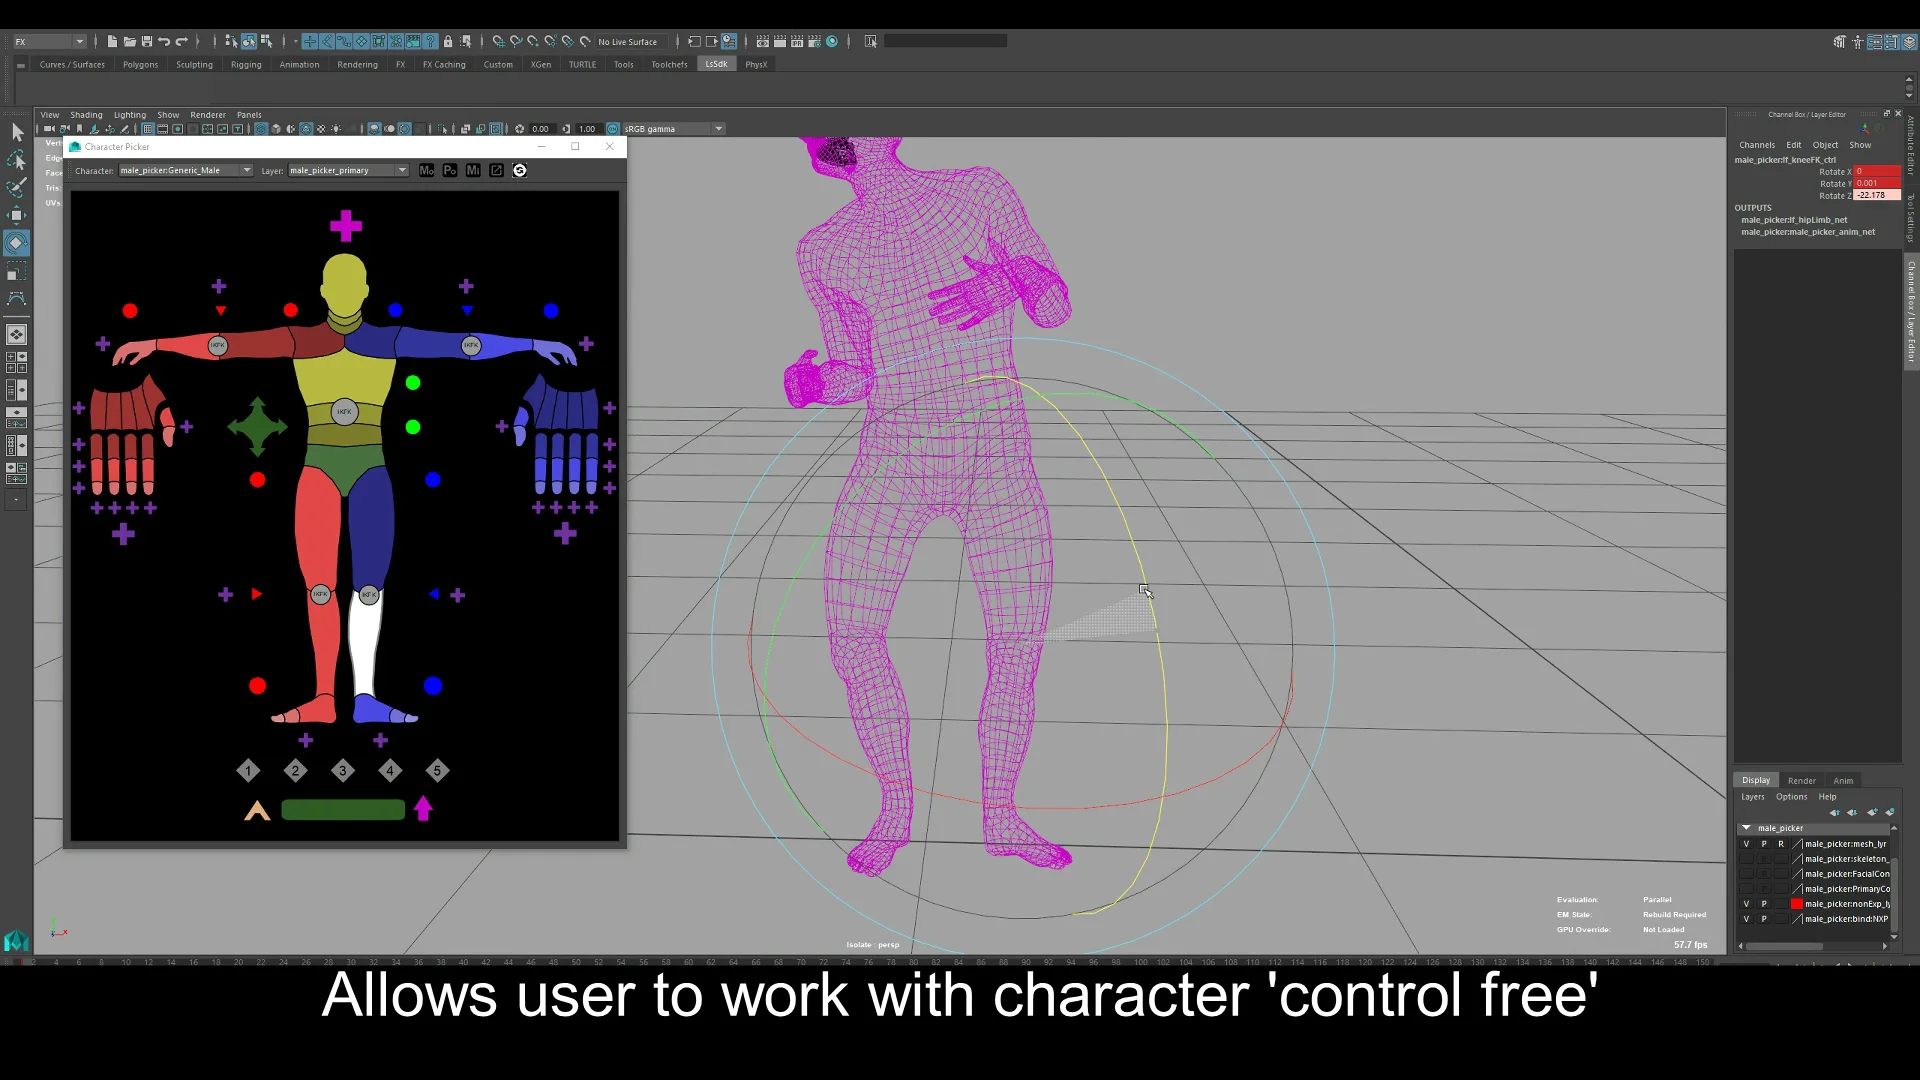Click the refresh icon in the Character Picker toolbar
The image size is (1920, 1080).
[x=520, y=170]
